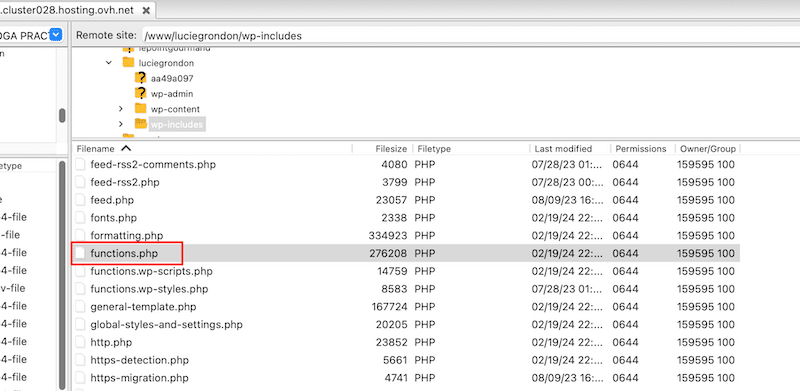
Task: Expand the wp-includes folder node
Action: pos(121,124)
